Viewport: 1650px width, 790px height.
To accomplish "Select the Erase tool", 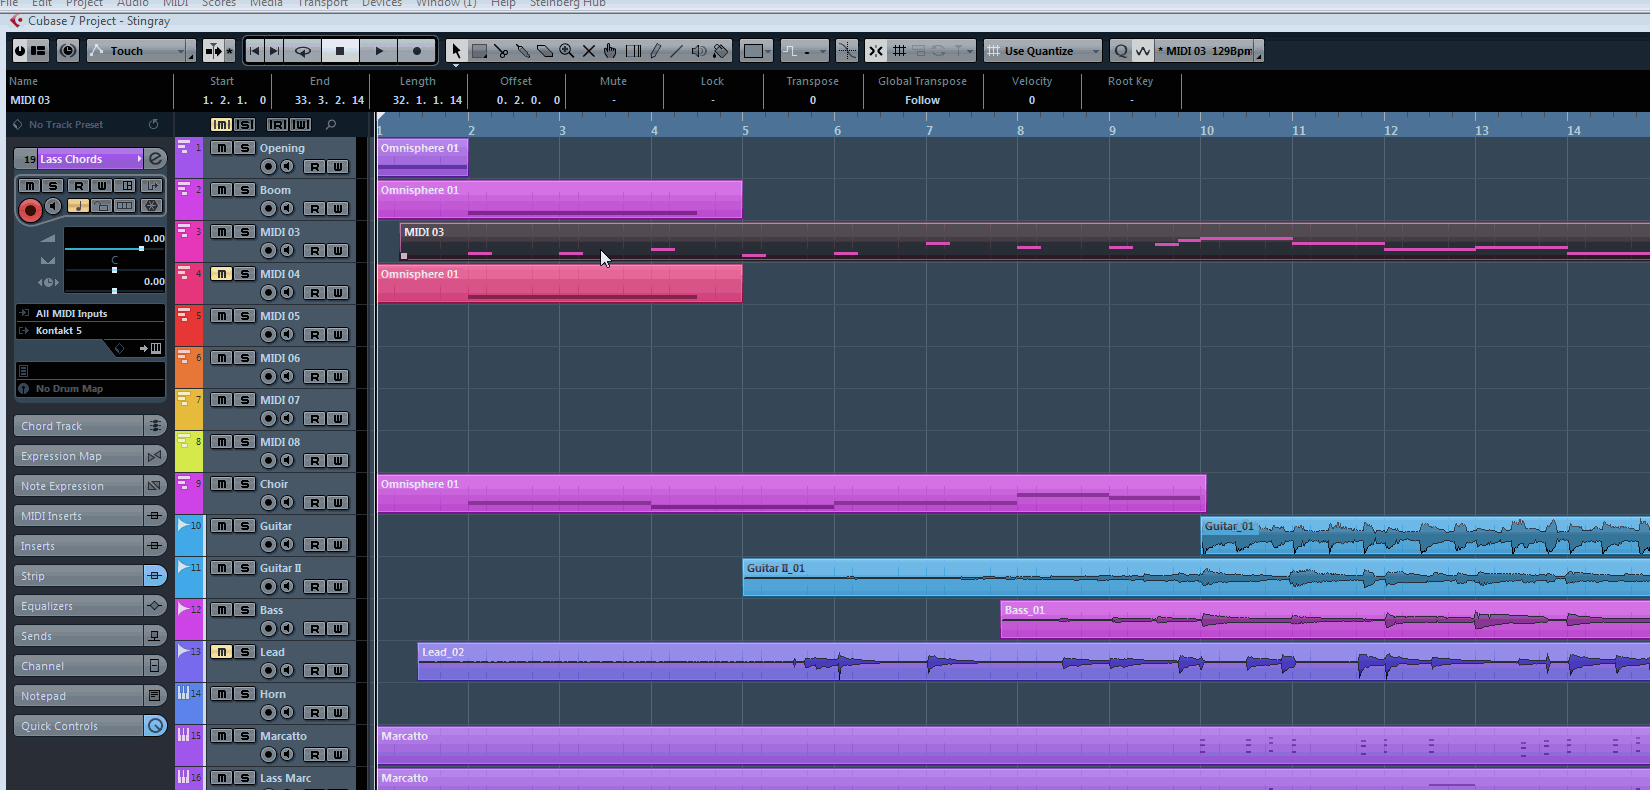I will pyautogui.click(x=545, y=51).
